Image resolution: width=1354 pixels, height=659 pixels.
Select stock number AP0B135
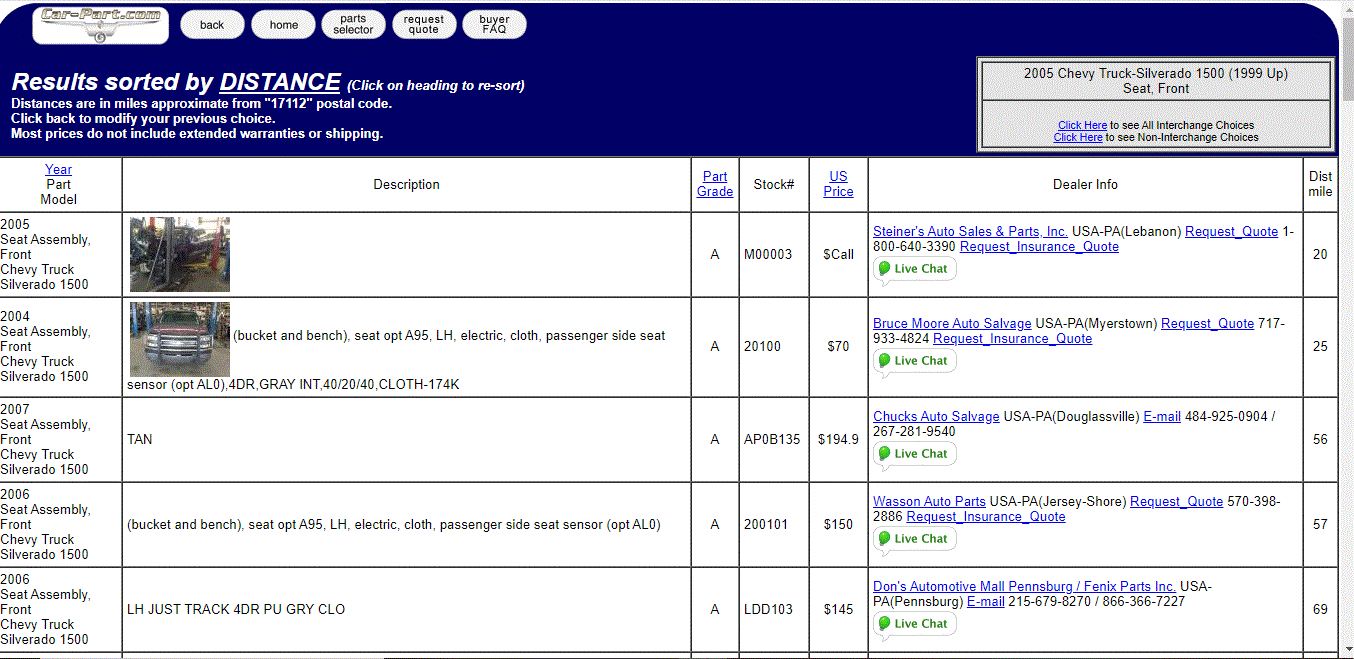772,439
